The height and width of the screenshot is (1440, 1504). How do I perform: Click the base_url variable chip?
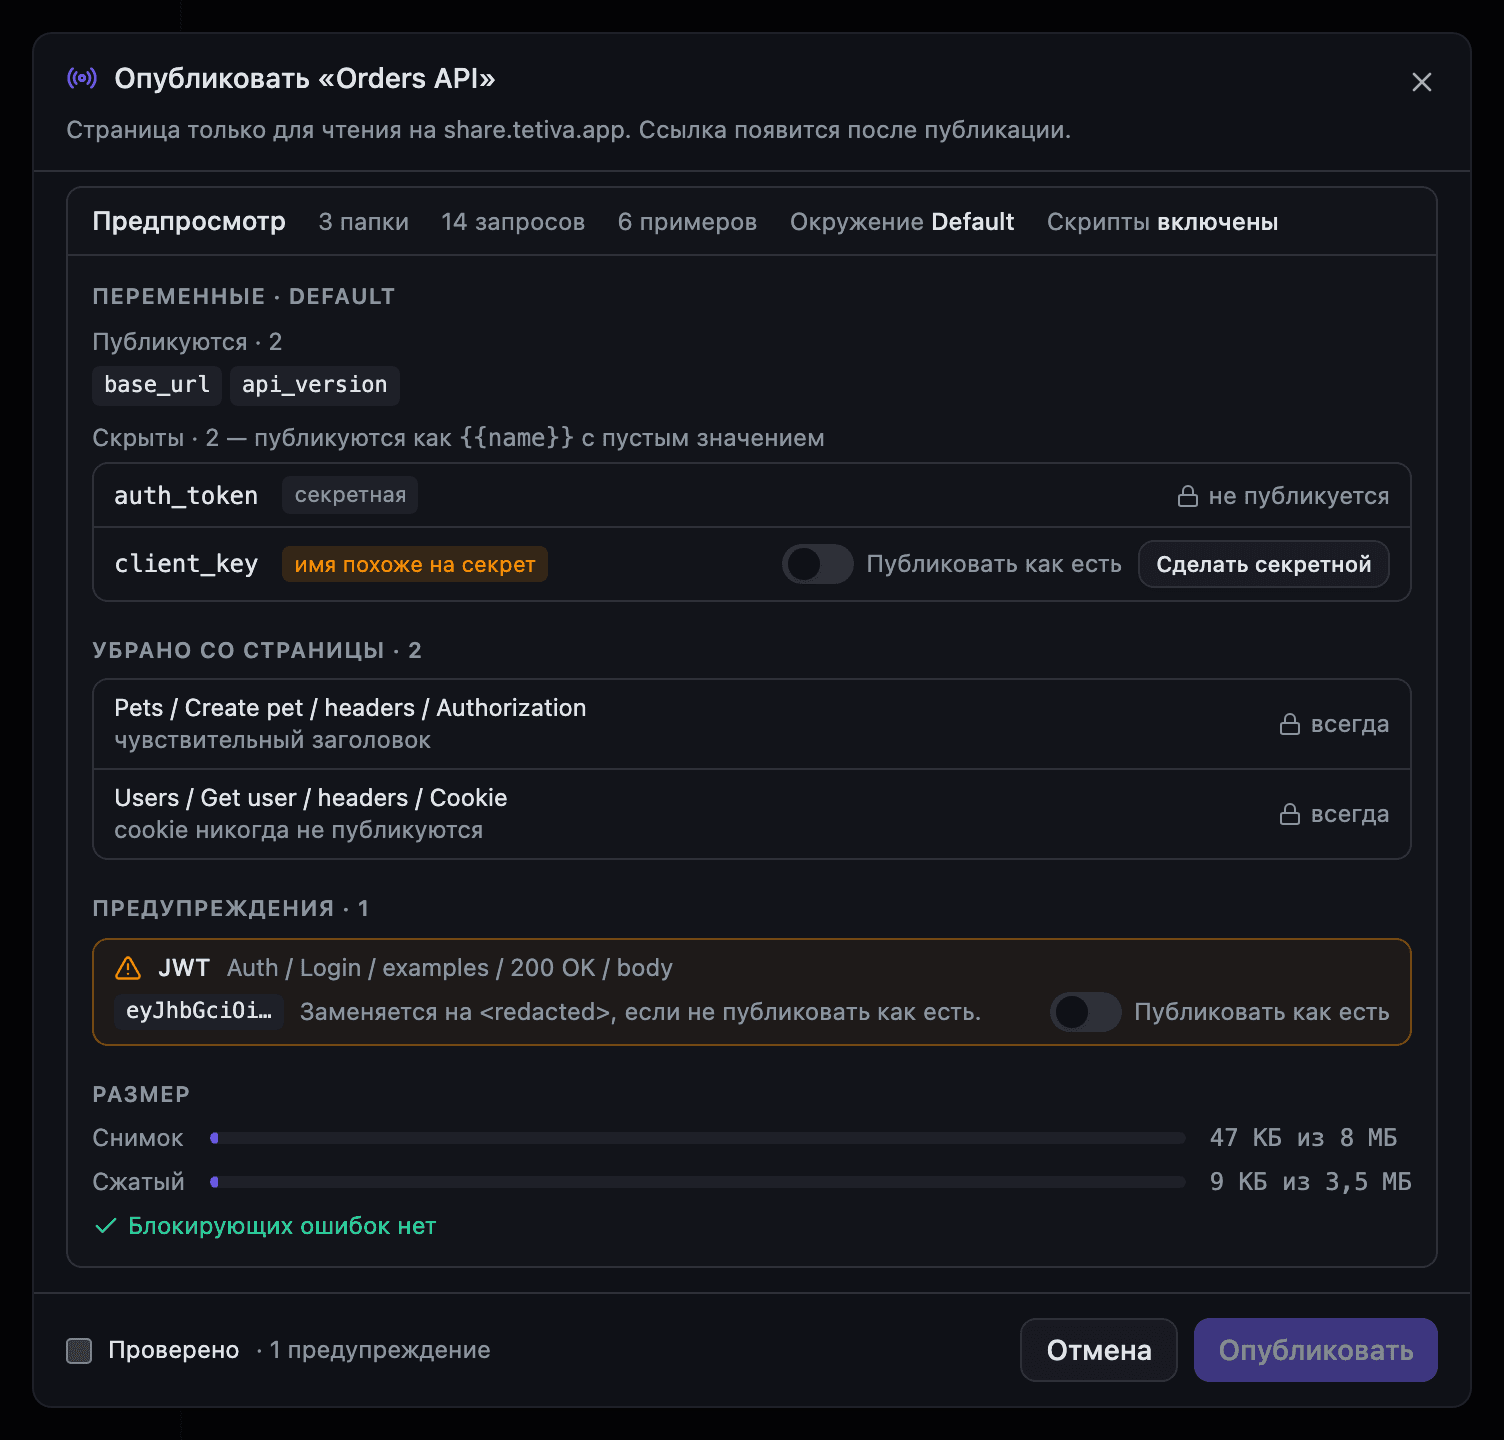pos(157,385)
